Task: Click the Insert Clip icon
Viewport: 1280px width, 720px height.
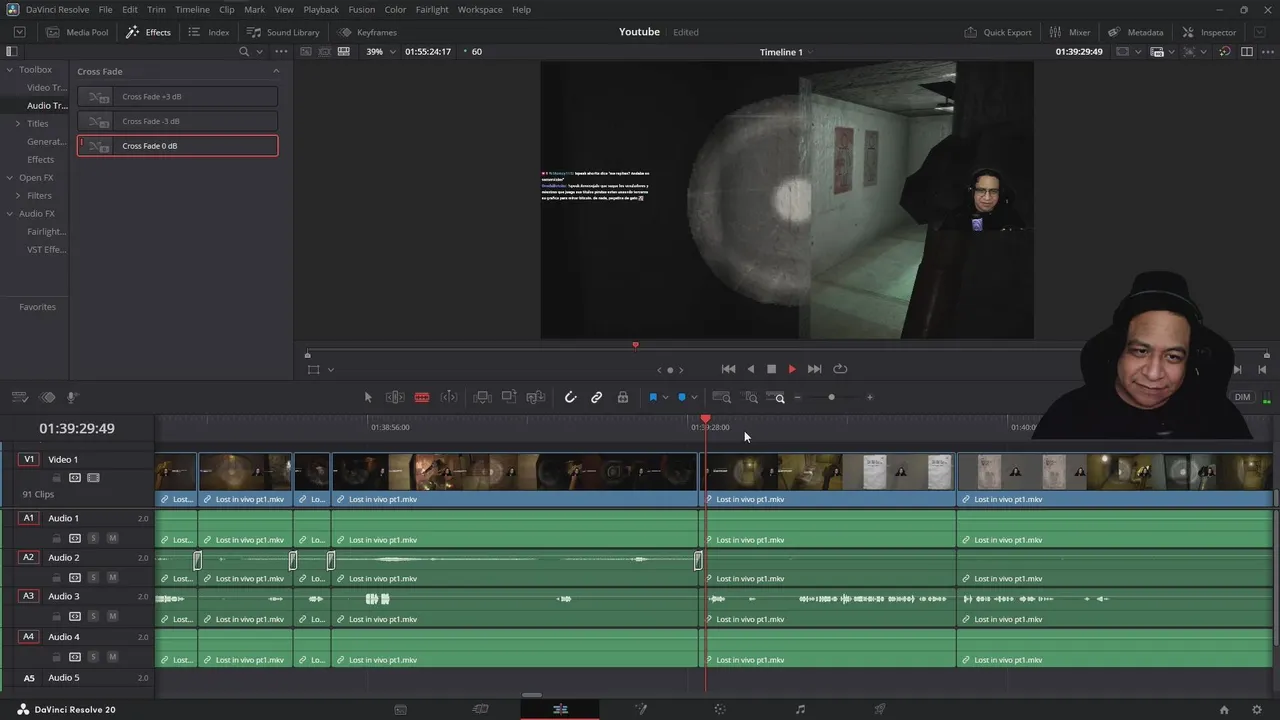Action: 482,397
